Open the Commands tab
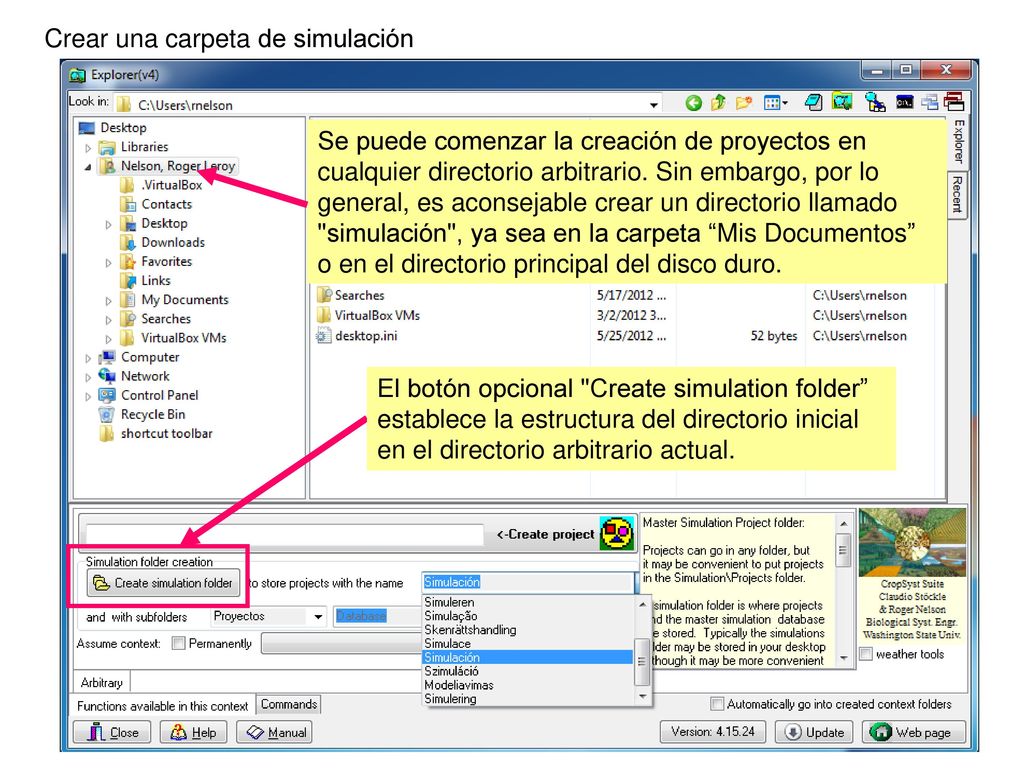The width and height of the screenshot is (1024, 768). [289, 704]
